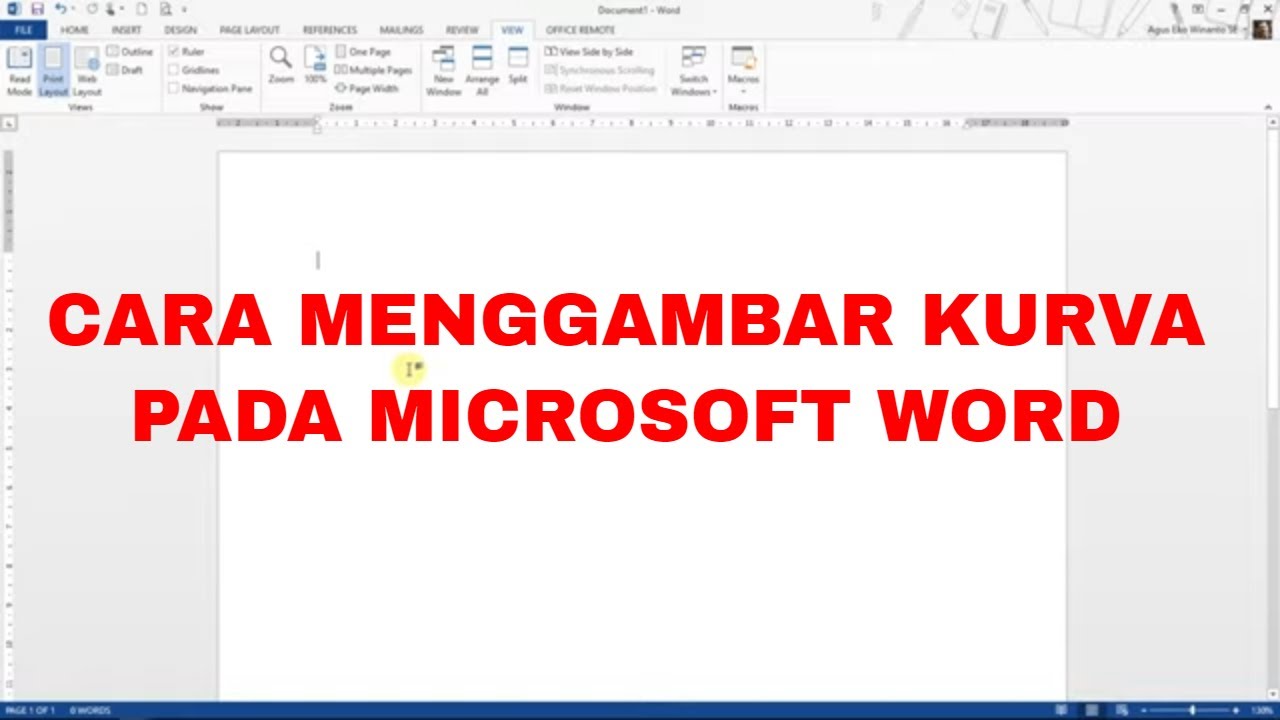Switch to the INSERT tab
Viewport: 1280px width, 720px height.
tap(126, 30)
